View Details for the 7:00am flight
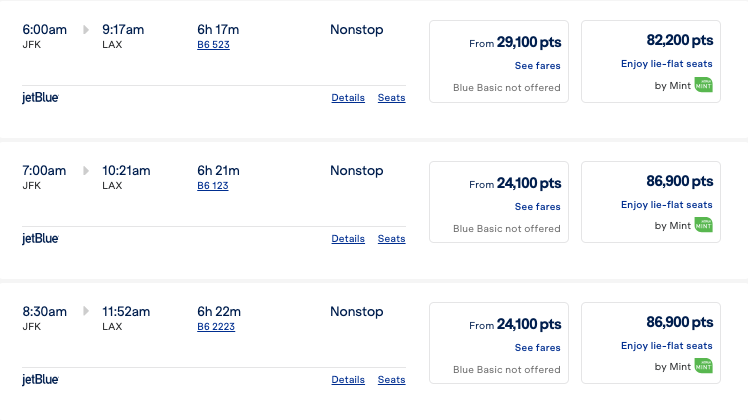The width and height of the screenshot is (748, 420). (348, 239)
